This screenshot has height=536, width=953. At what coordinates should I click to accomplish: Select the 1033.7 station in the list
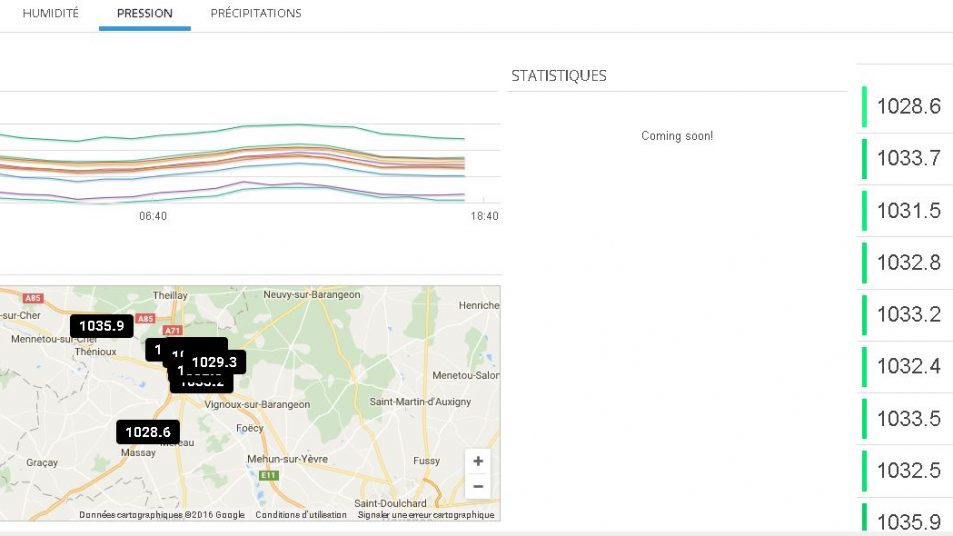(x=908, y=158)
